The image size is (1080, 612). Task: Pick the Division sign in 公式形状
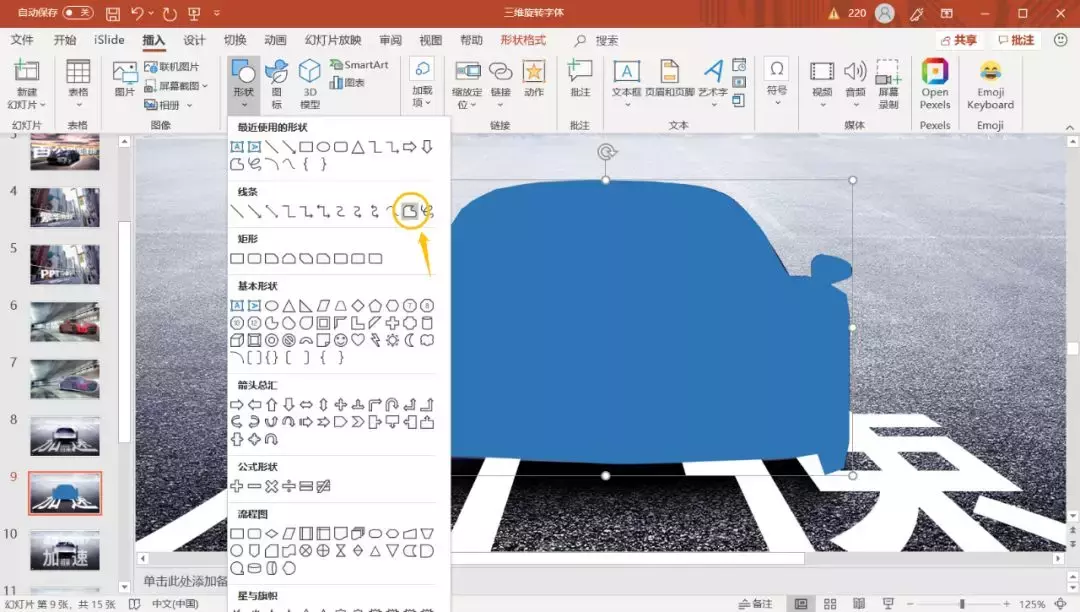coord(289,486)
